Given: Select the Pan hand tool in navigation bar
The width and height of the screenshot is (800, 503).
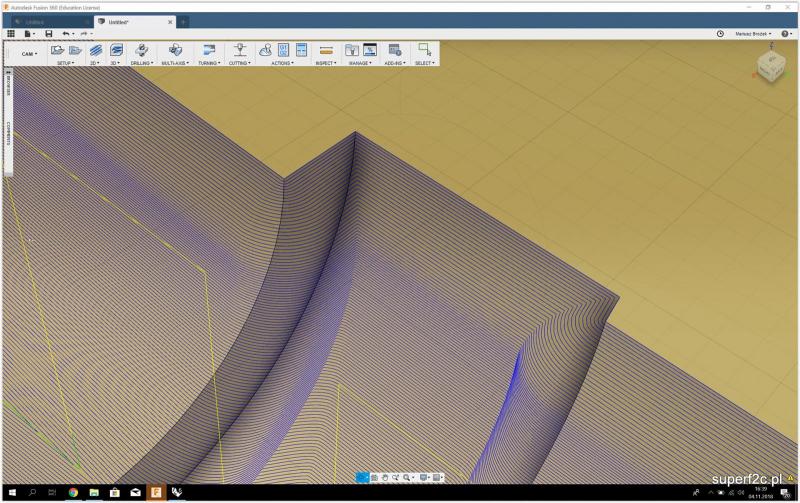Looking at the screenshot, I should pos(385,478).
